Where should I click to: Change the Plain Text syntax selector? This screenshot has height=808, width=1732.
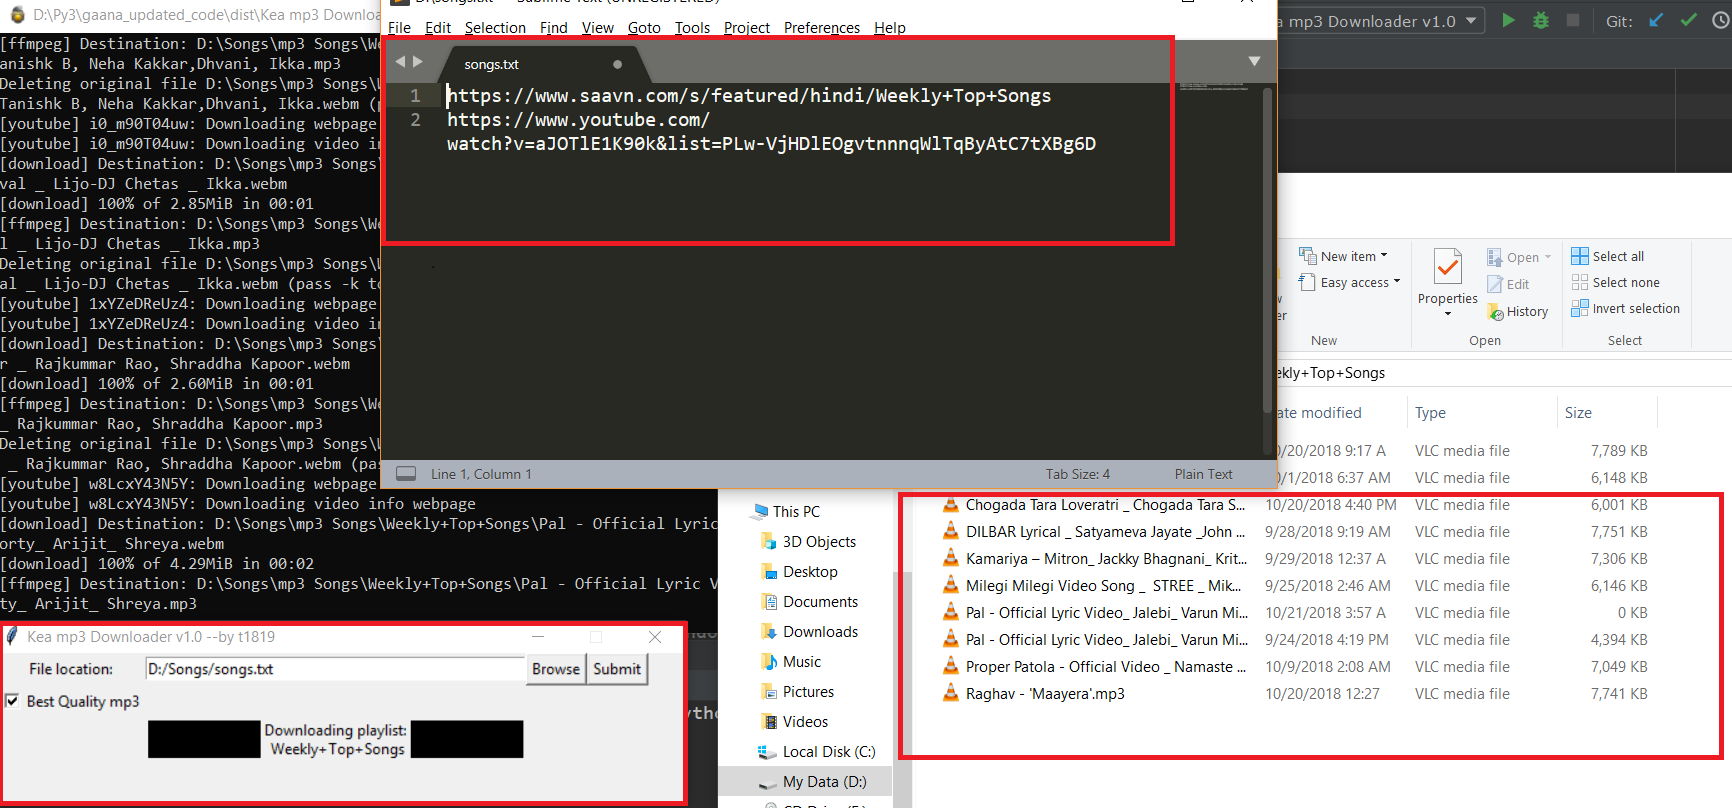click(x=1204, y=474)
